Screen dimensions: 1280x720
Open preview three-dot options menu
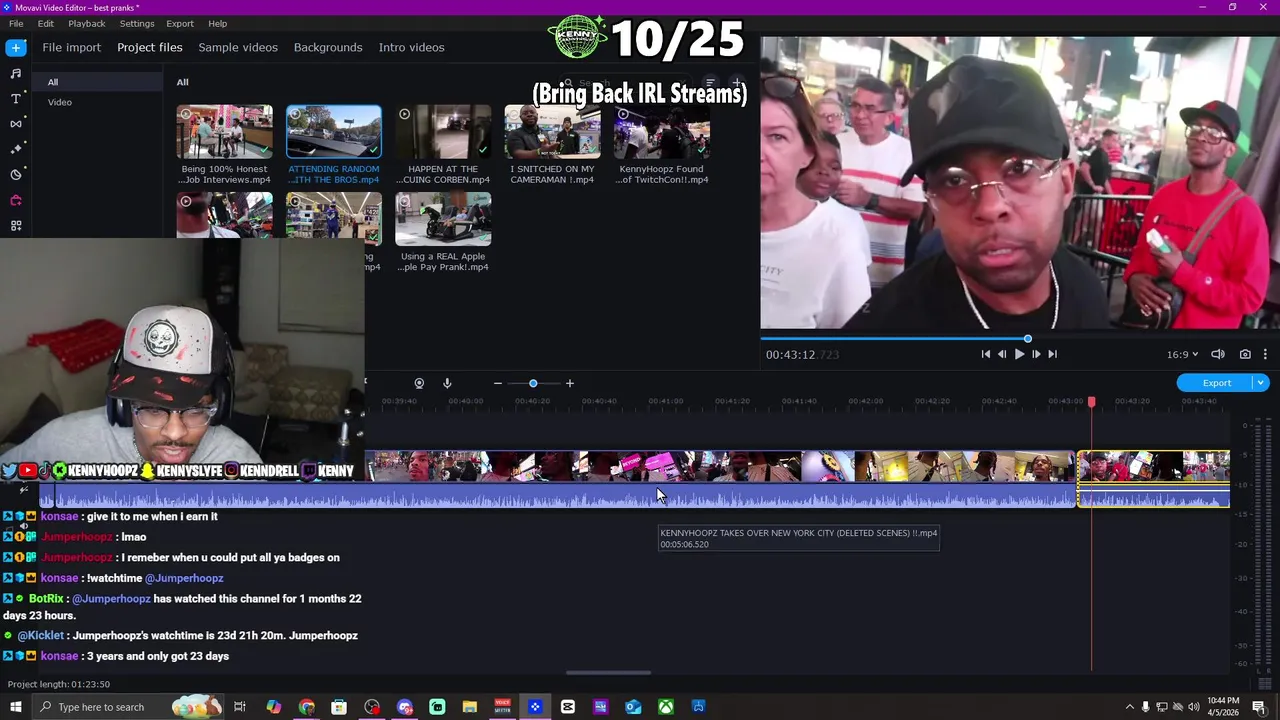pyautogui.click(x=1265, y=354)
